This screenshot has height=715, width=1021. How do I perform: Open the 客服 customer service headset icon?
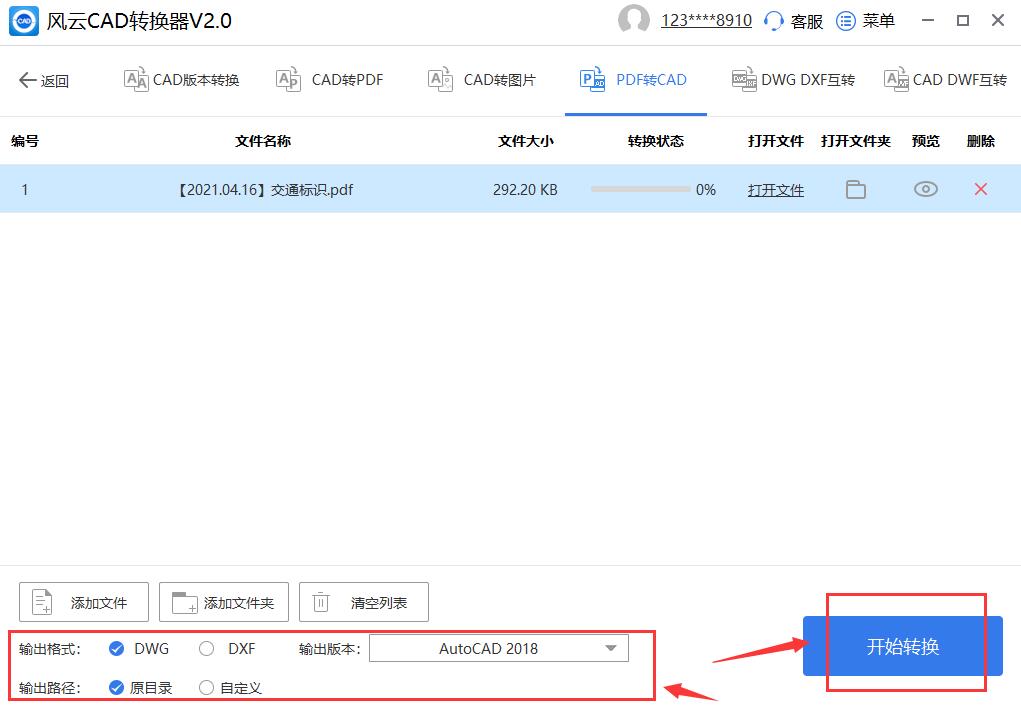[774, 21]
